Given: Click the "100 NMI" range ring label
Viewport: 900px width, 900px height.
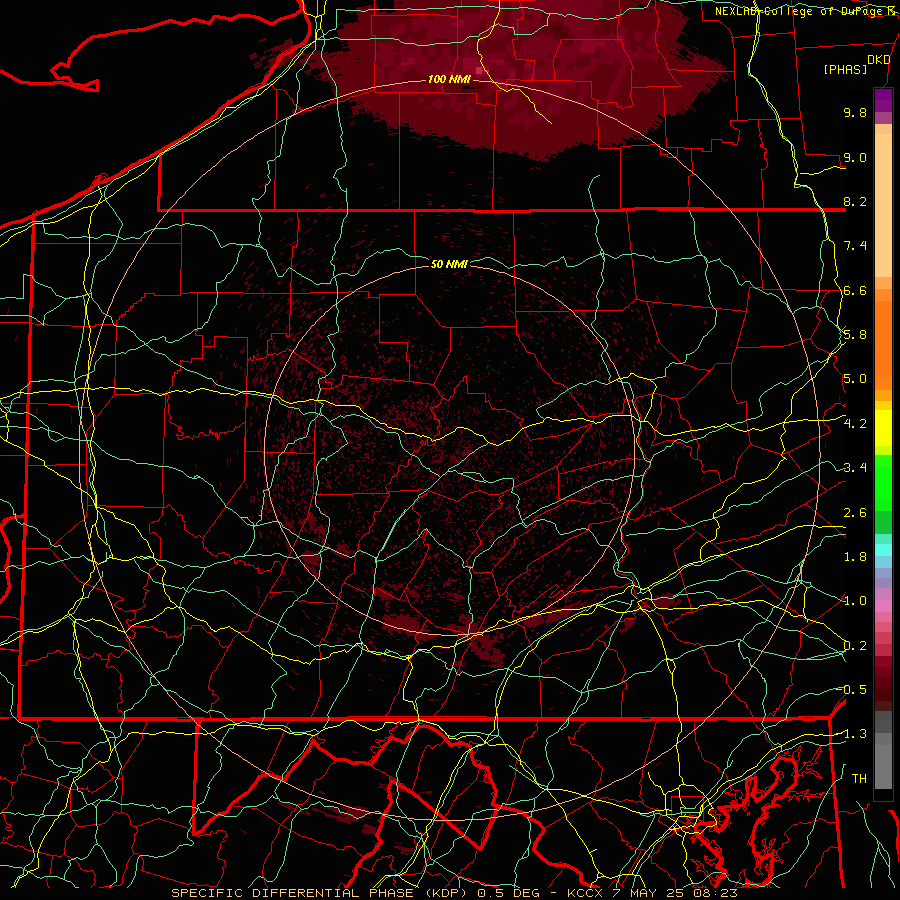Looking at the screenshot, I should [x=449, y=79].
